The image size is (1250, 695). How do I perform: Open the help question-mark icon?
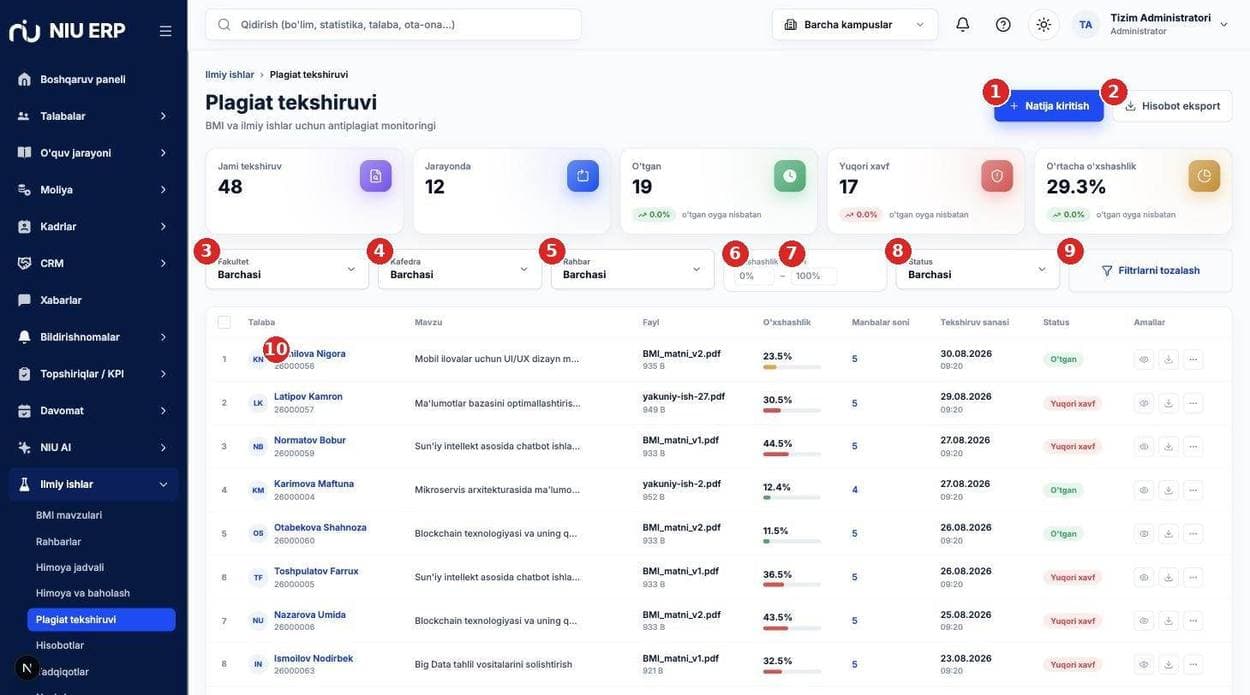coord(1003,24)
